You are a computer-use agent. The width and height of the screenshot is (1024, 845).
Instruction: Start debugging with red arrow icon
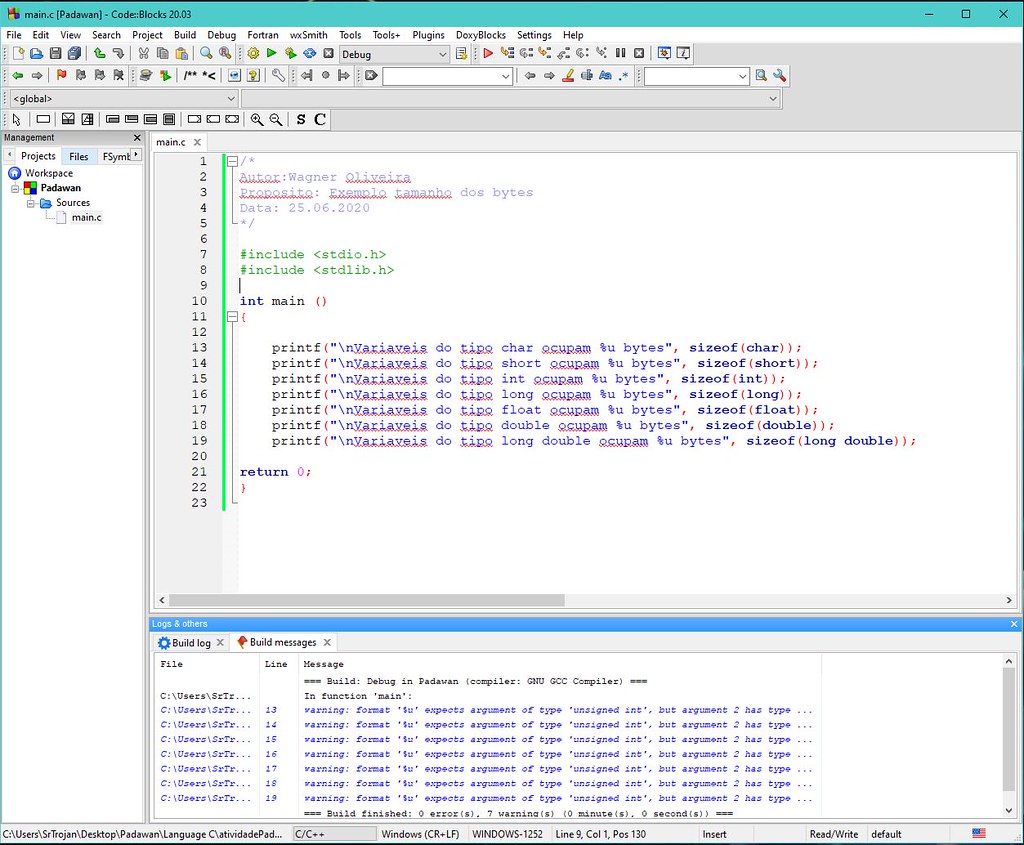coord(489,54)
